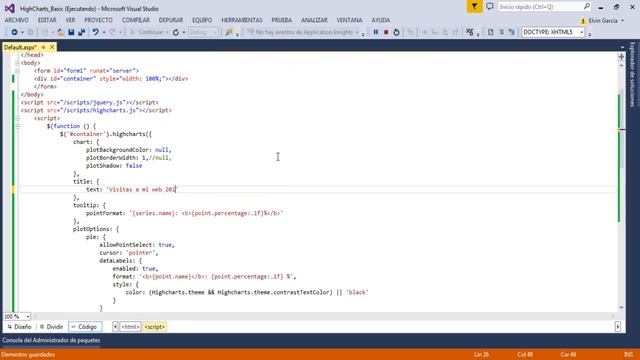Switch to Diseño view

point(20,327)
